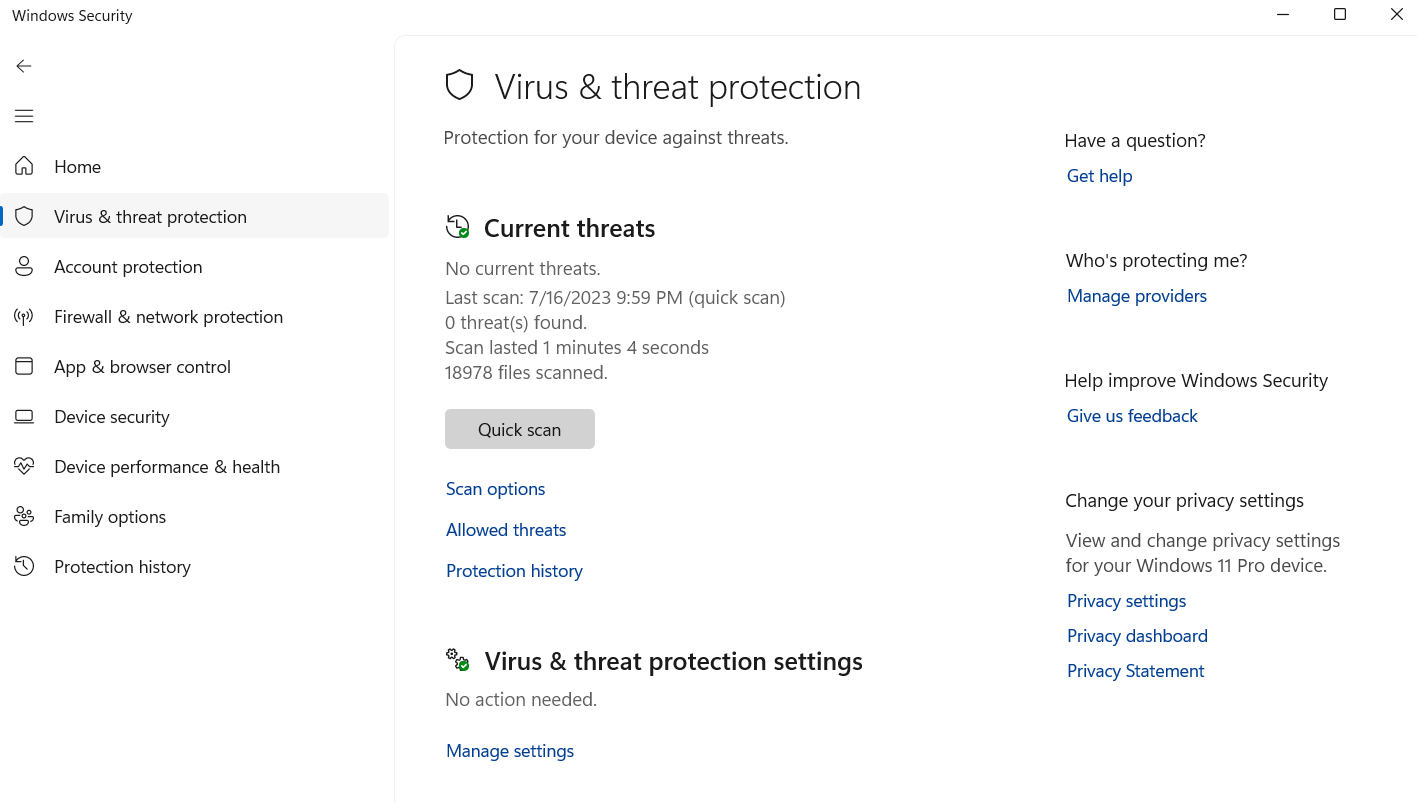Click '18978 files scanned.' text
1417x802 pixels.
pos(526,373)
